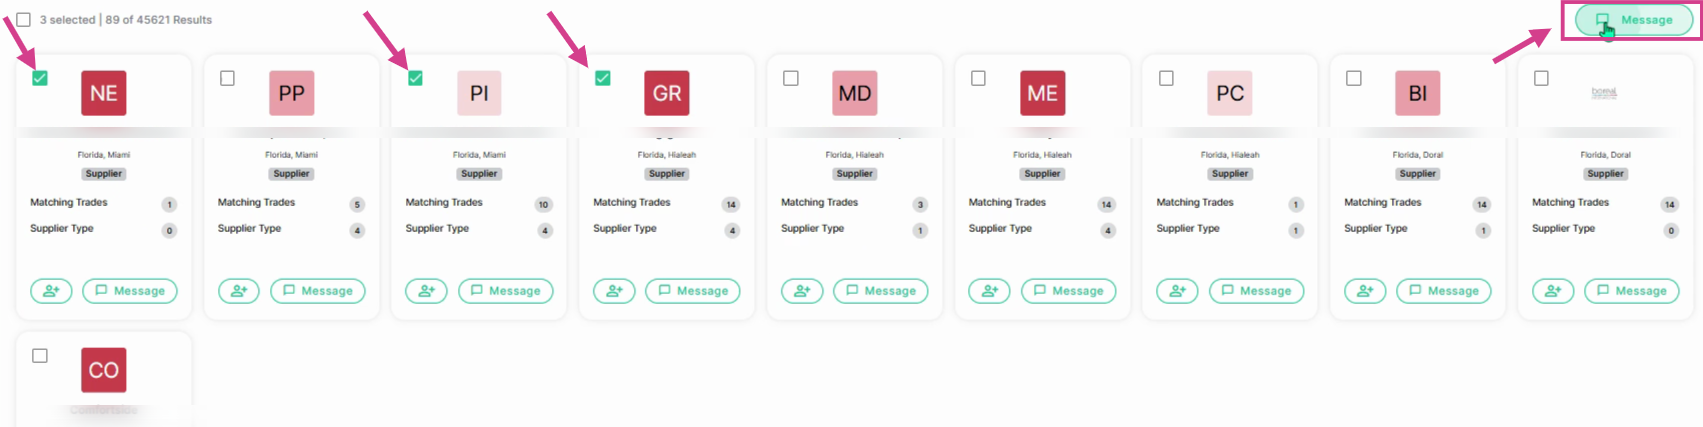The height and width of the screenshot is (427, 1703).
Task: Uncheck the PI supplier checkbox
Action: click(x=415, y=78)
